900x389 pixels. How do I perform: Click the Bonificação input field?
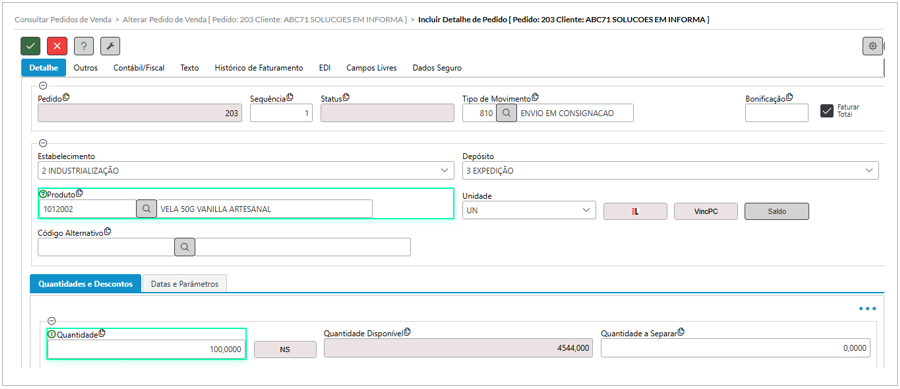pyautogui.click(x=777, y=113)
